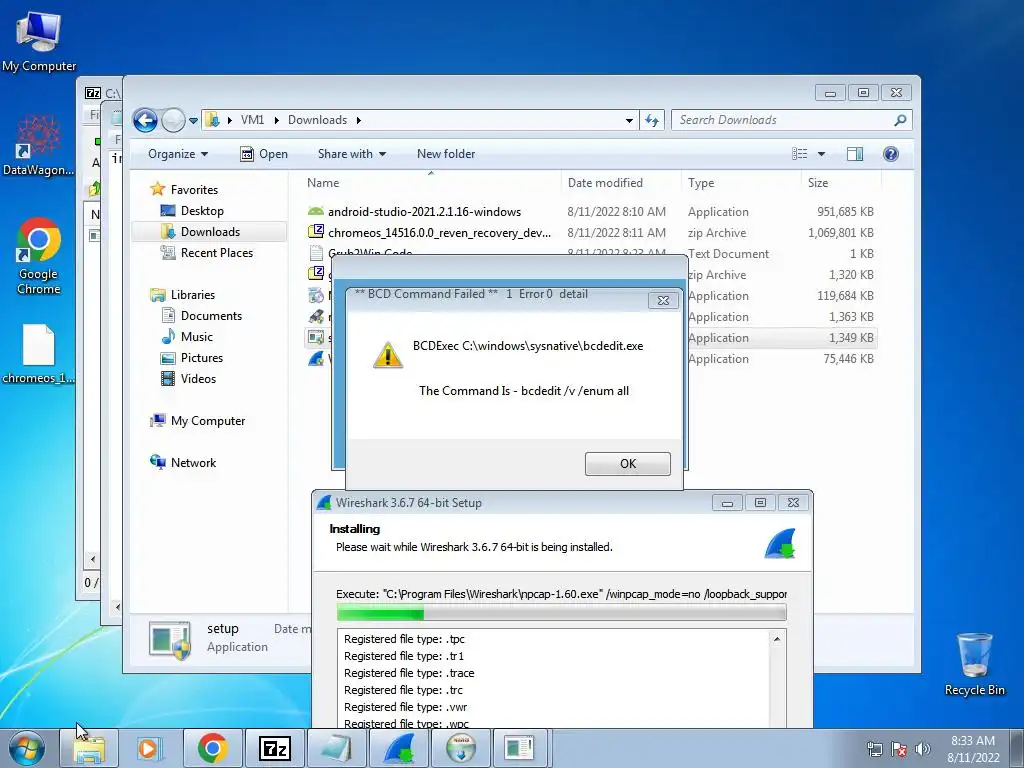
Task: Click Open in Explorer toolbar
Action: coord(264,154)
